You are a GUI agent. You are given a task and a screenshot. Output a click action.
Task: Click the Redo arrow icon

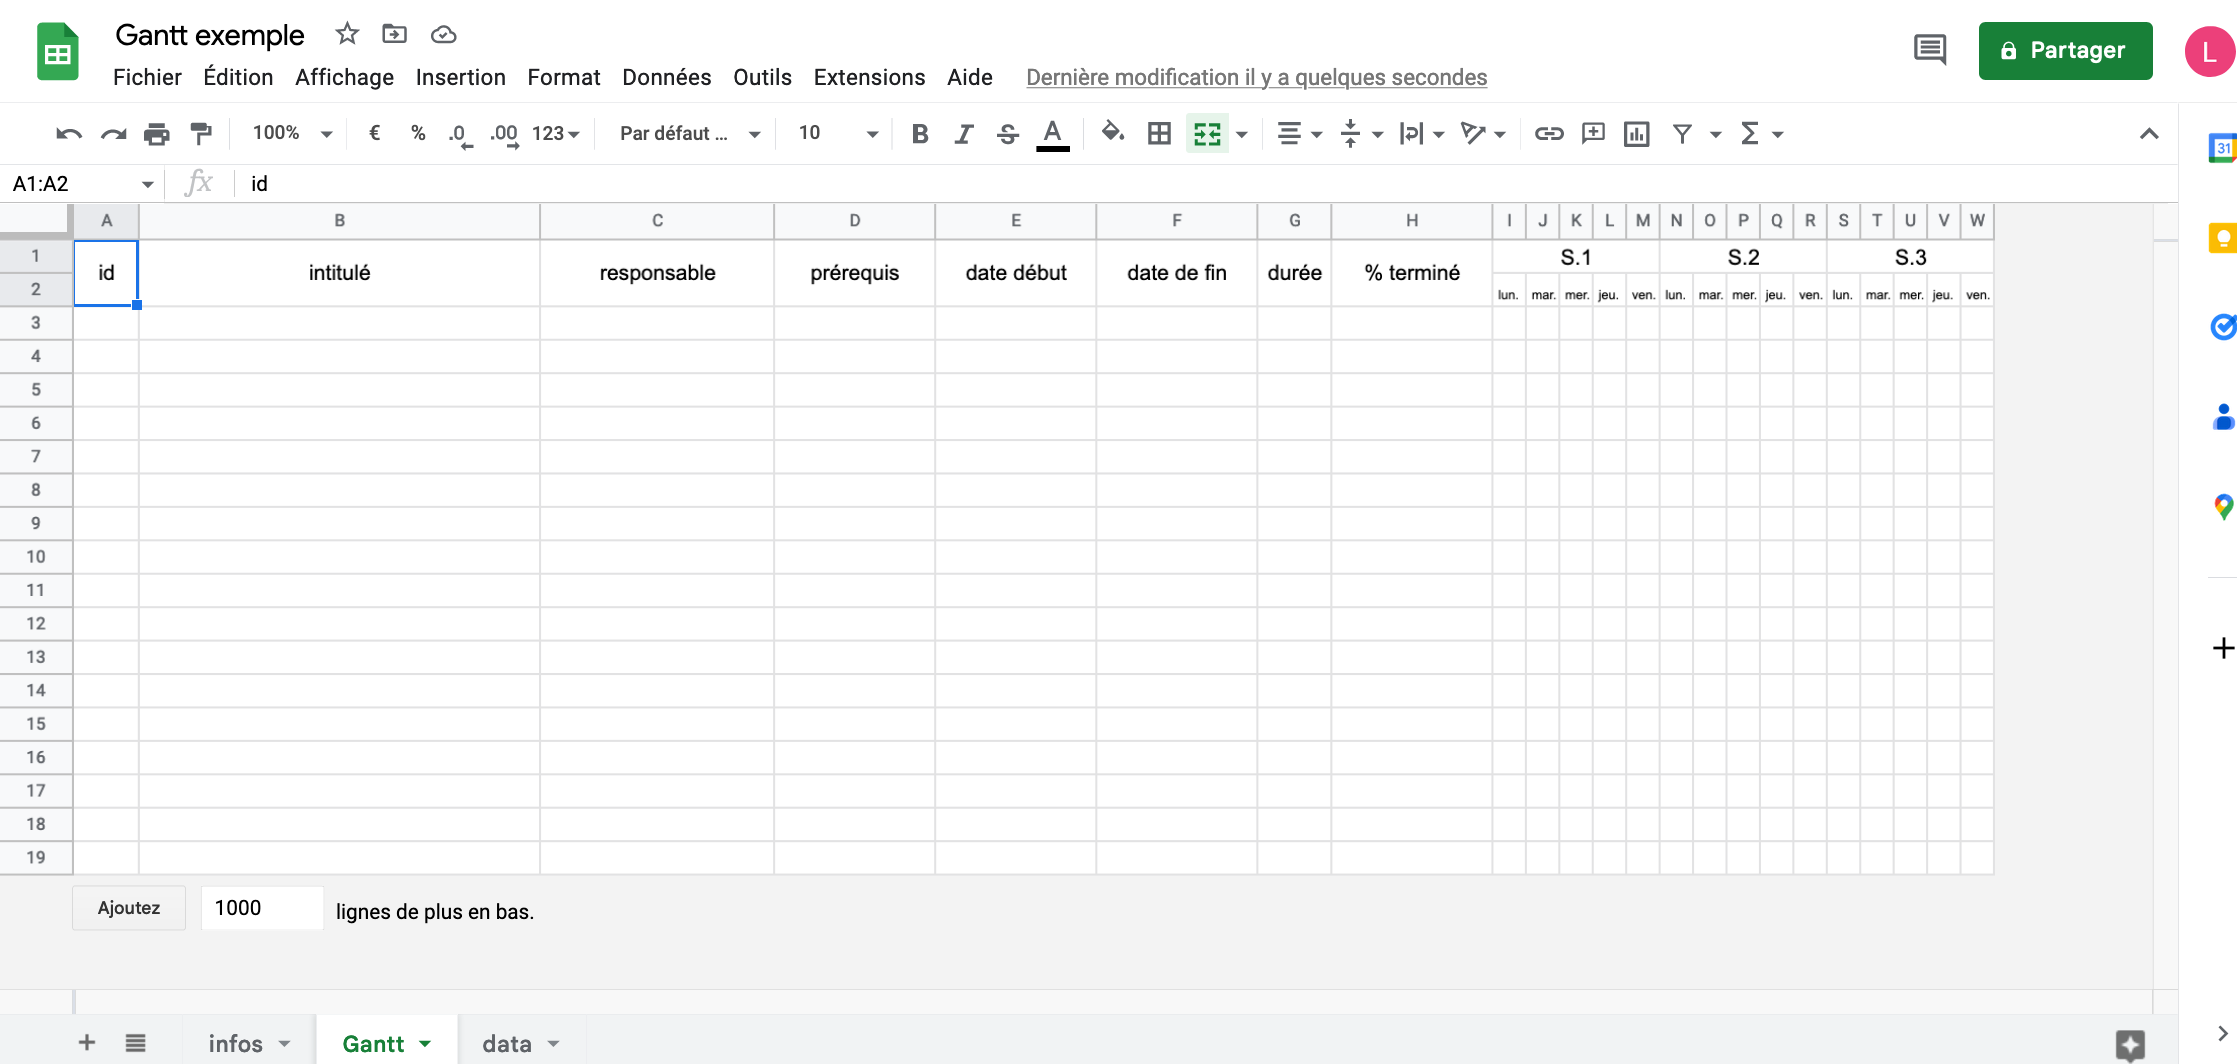(x=113, y=134)
